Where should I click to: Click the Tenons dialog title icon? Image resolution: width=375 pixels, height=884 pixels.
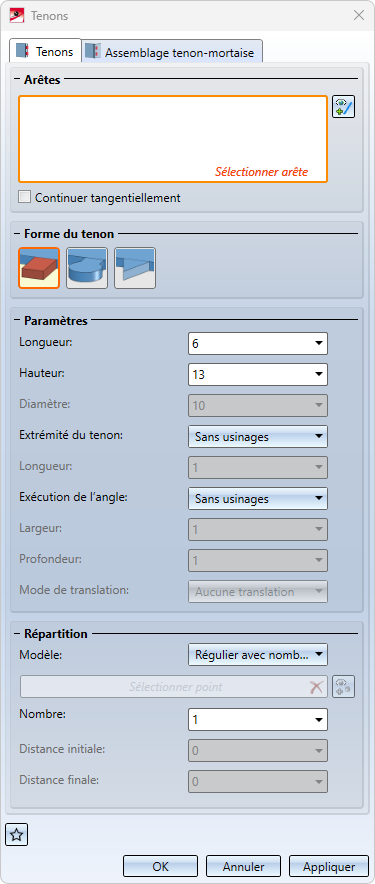17,15
